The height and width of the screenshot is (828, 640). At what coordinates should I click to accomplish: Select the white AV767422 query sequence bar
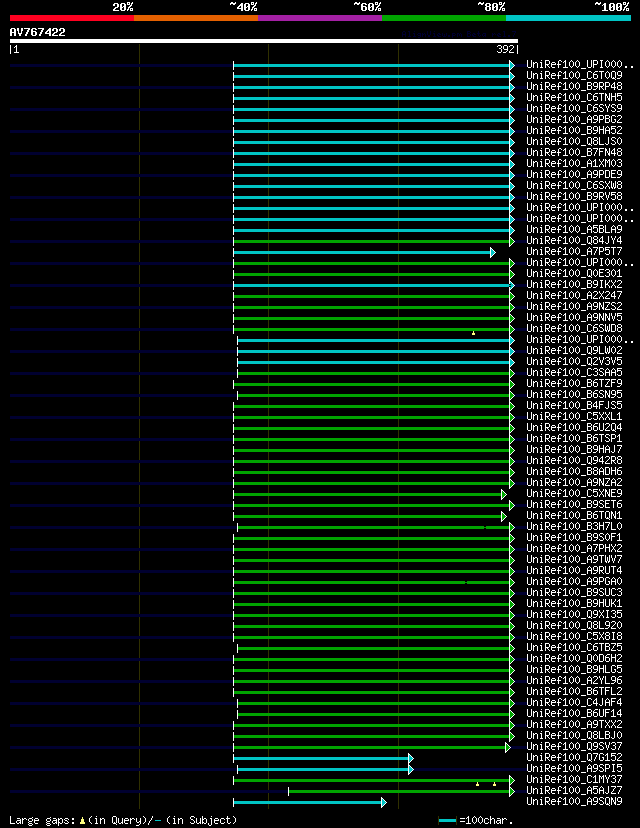[x=264, y=41]
